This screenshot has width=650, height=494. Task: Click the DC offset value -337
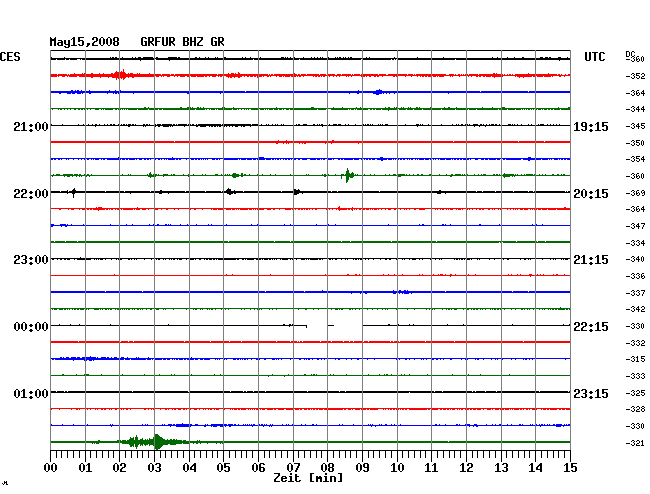(x=635, y=293)
